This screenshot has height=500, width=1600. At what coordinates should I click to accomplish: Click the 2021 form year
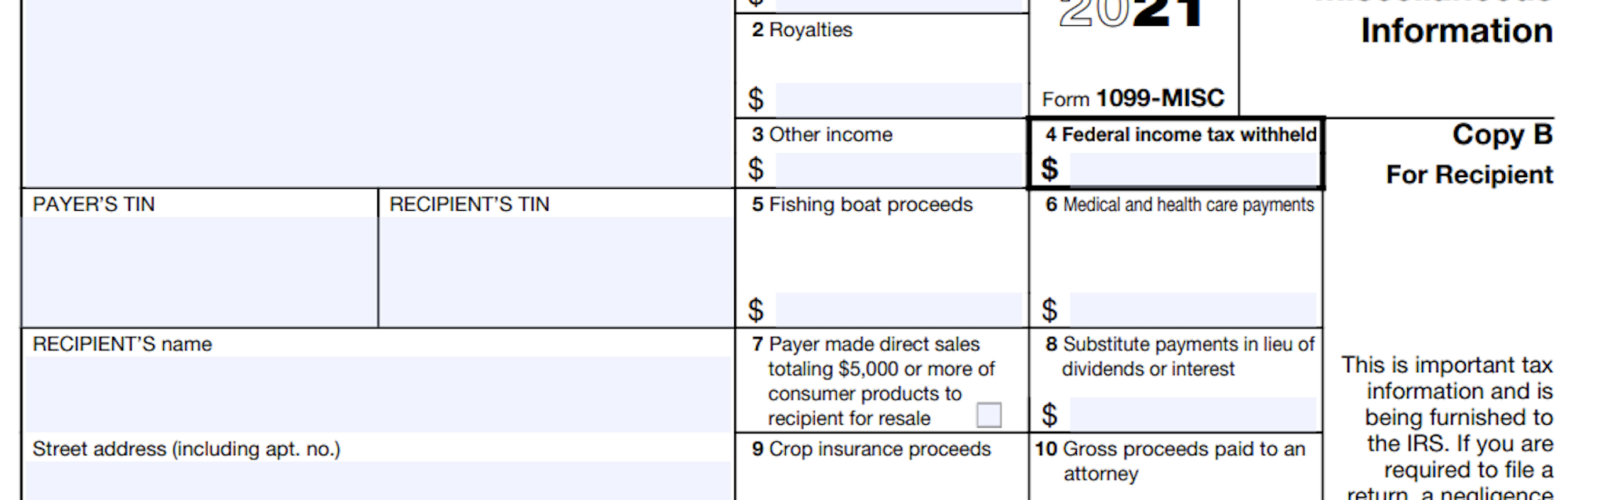click(x=1131, y=13)
